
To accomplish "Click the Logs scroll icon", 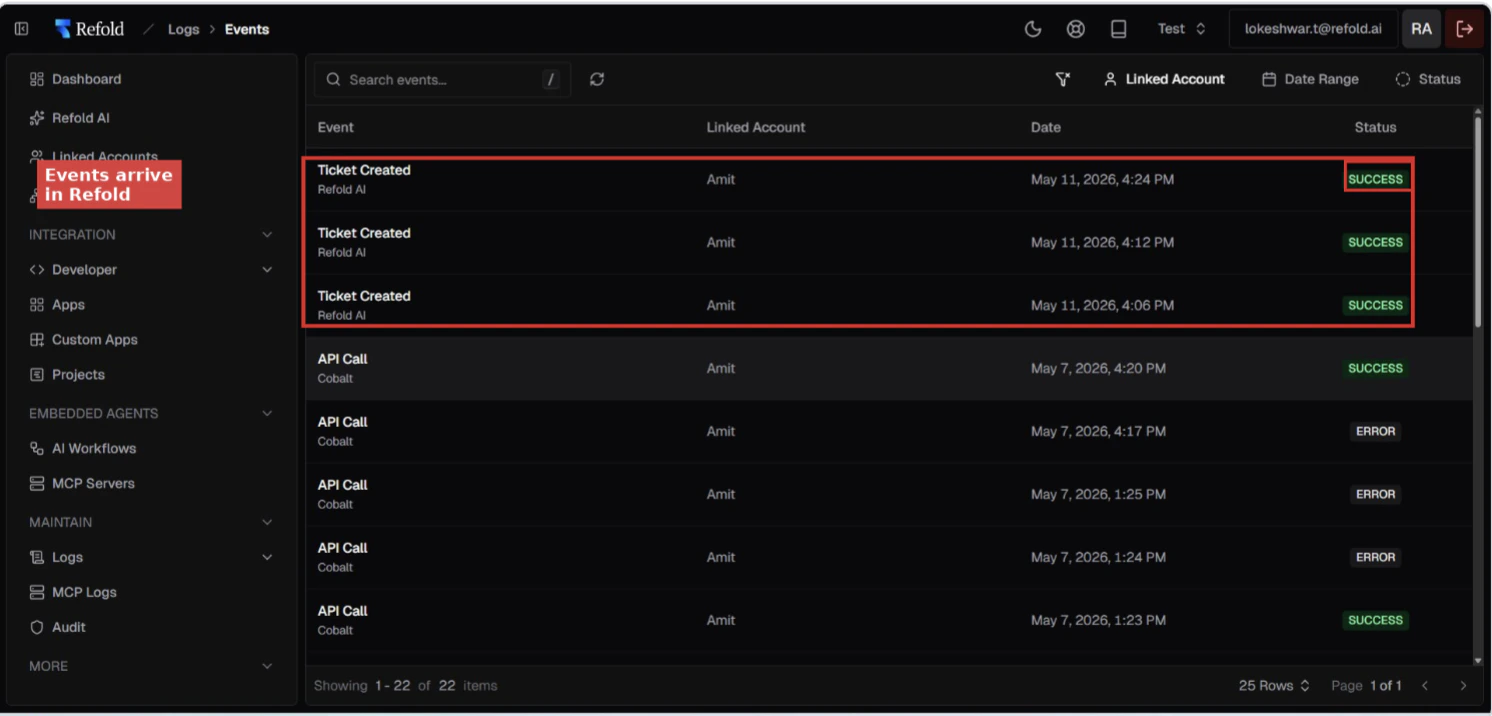I will coord(37,557).
